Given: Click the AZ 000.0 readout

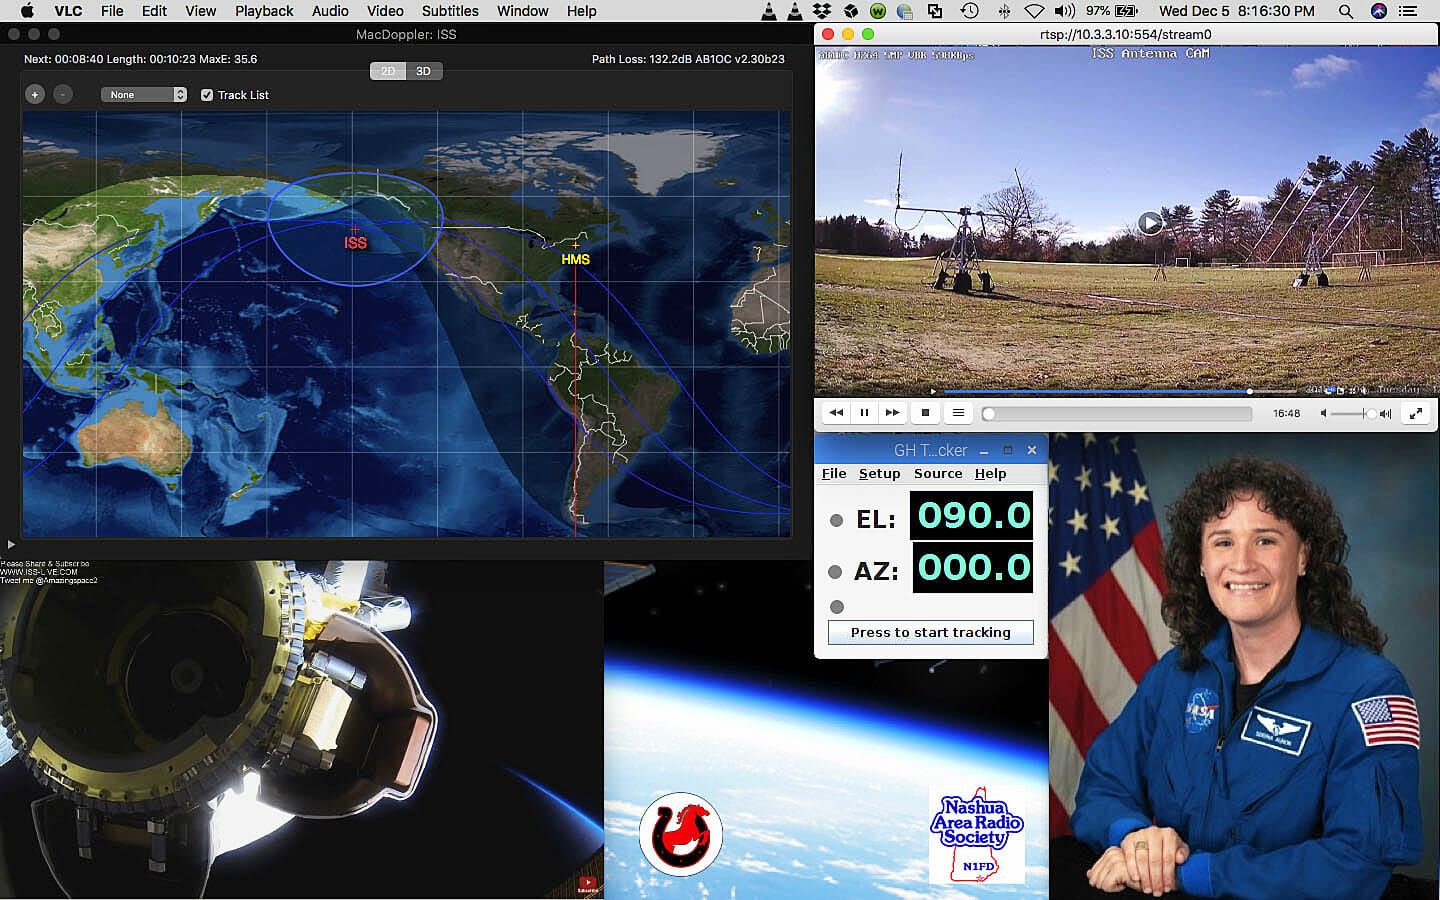Looking at the screenshot, I should [972, 567].
